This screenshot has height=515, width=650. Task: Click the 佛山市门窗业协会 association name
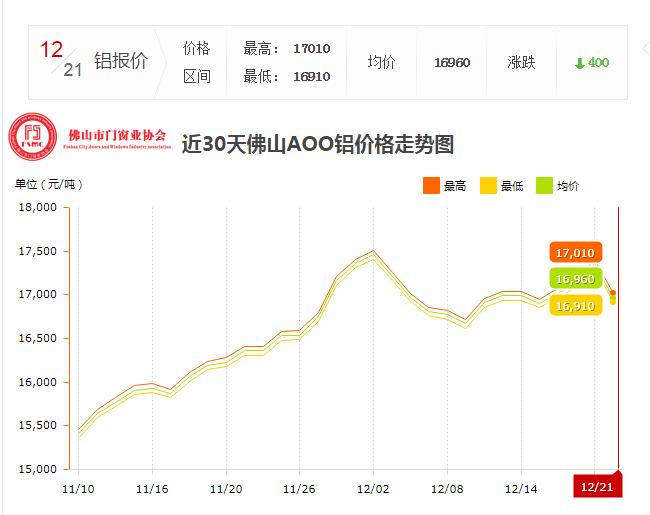click(x=117, y=135)
